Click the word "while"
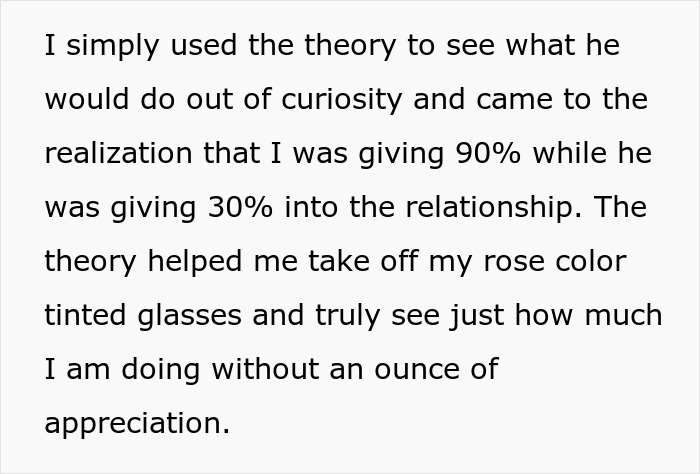This screenshot has width=700, height=474. 570,153
